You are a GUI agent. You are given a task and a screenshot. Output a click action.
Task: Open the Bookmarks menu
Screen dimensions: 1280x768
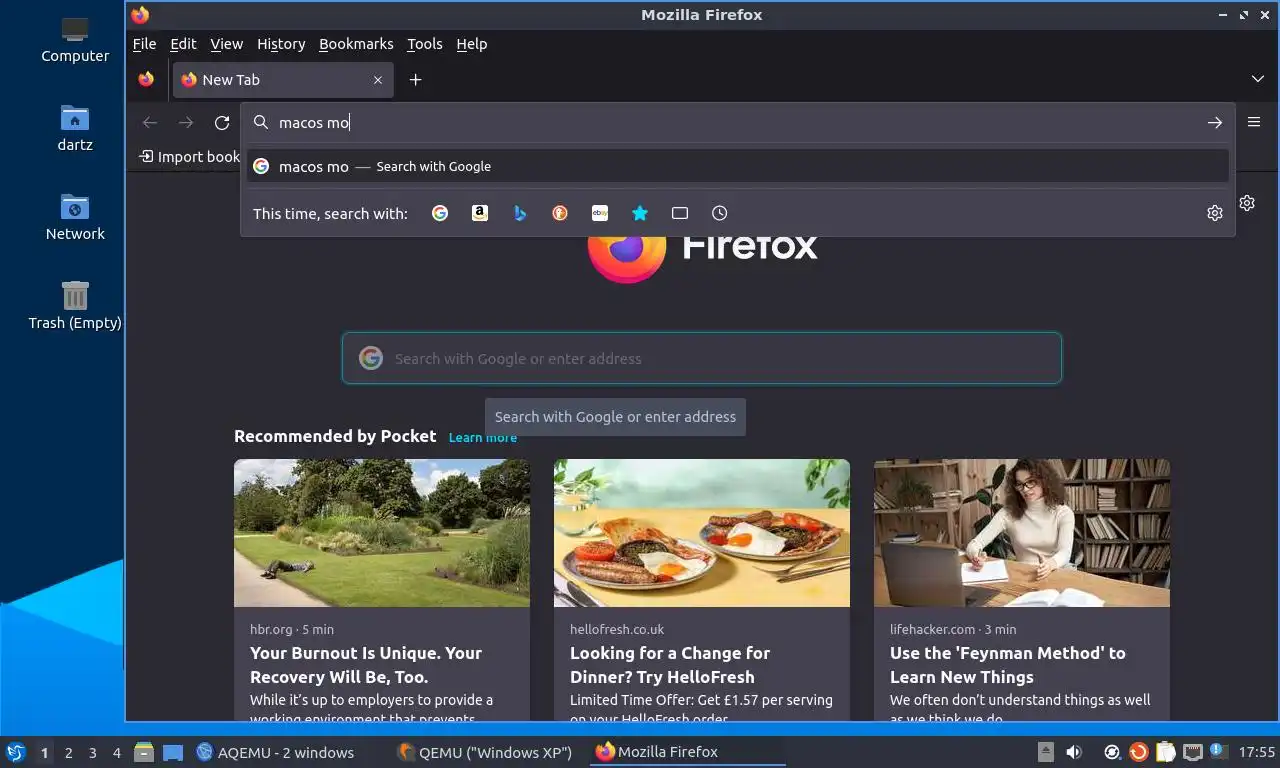click(356, 44)
